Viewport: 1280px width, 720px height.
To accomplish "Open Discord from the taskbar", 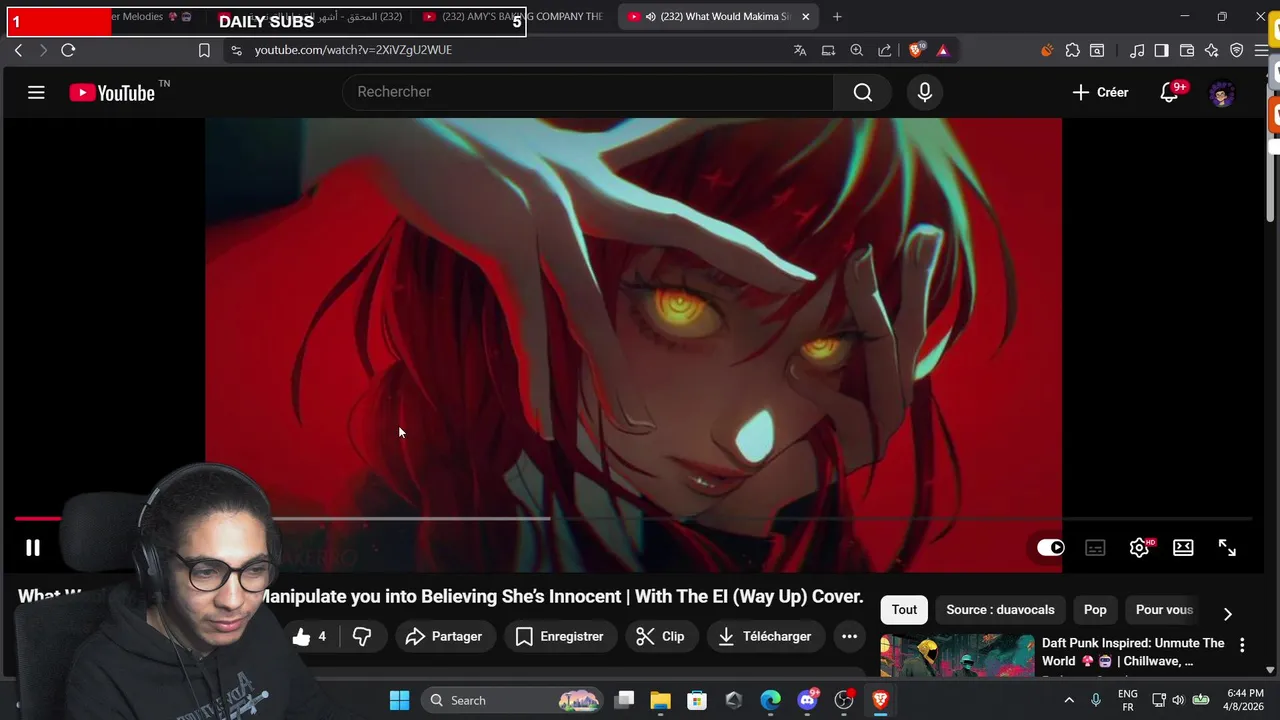I will coord(808,700).
